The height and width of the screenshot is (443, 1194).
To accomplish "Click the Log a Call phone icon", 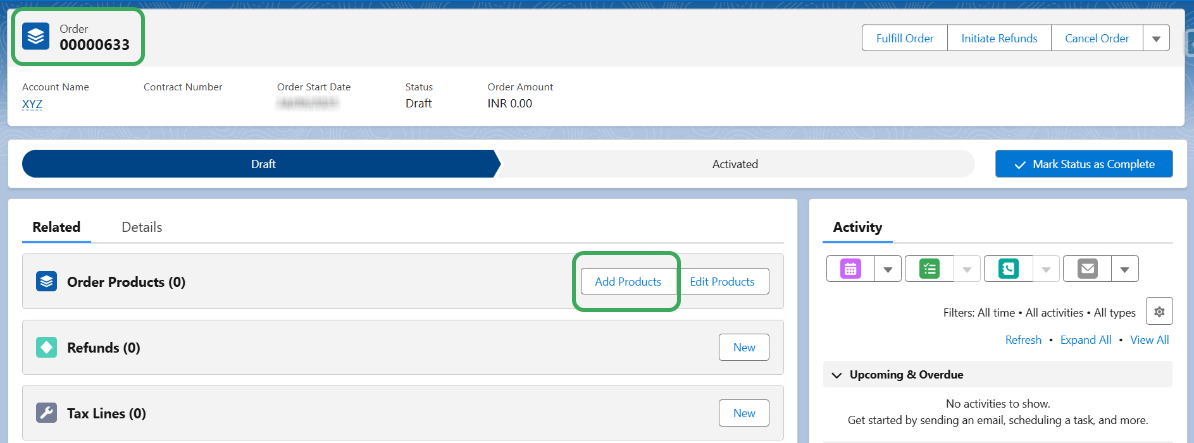I will pyautogui.click(x=1009, y=268).
